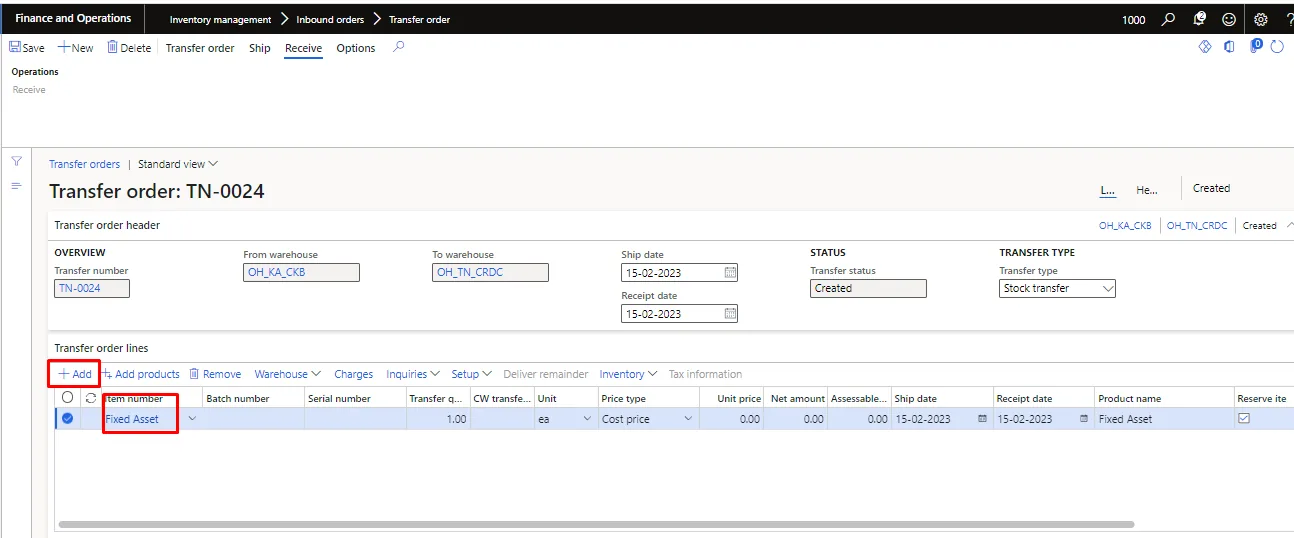The image size is (1294, 538).
Task: Open global search magnifier in top bar
Action: coord(1168,19)
